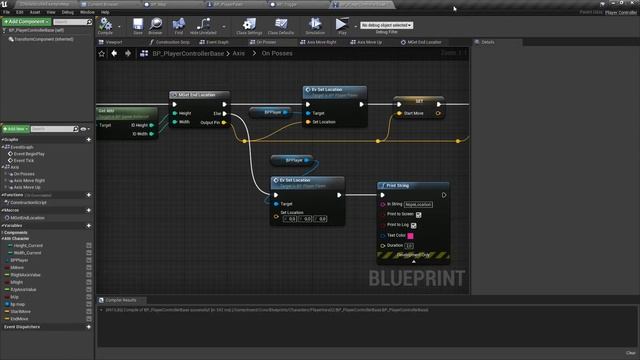Screen dimensions: 640x360
Task: Add a new function with the plus icon
Action: 89,195
